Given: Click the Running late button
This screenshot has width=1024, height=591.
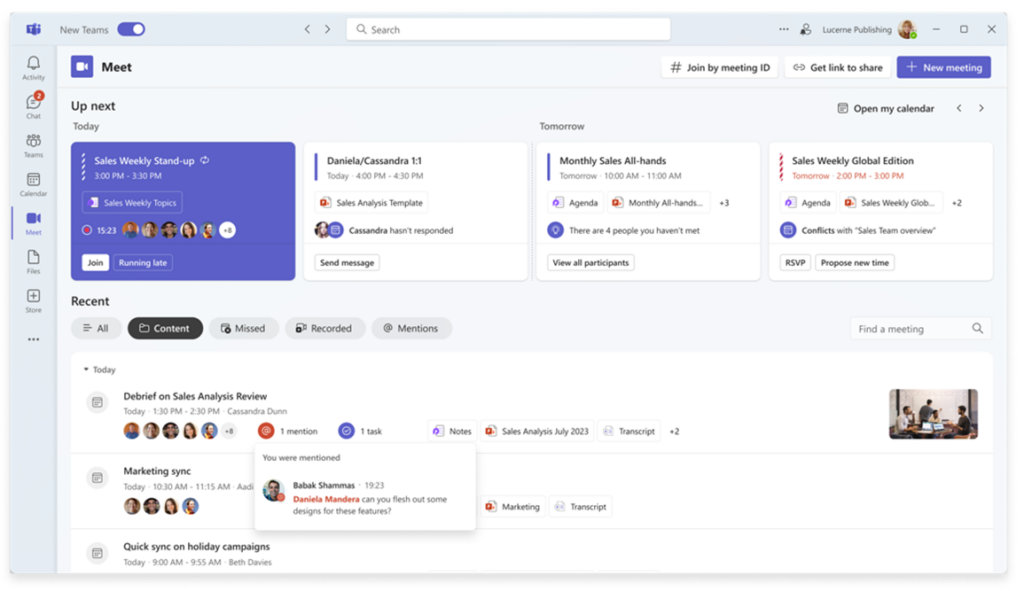Looking at the screenshot, I should coord(142,263).
